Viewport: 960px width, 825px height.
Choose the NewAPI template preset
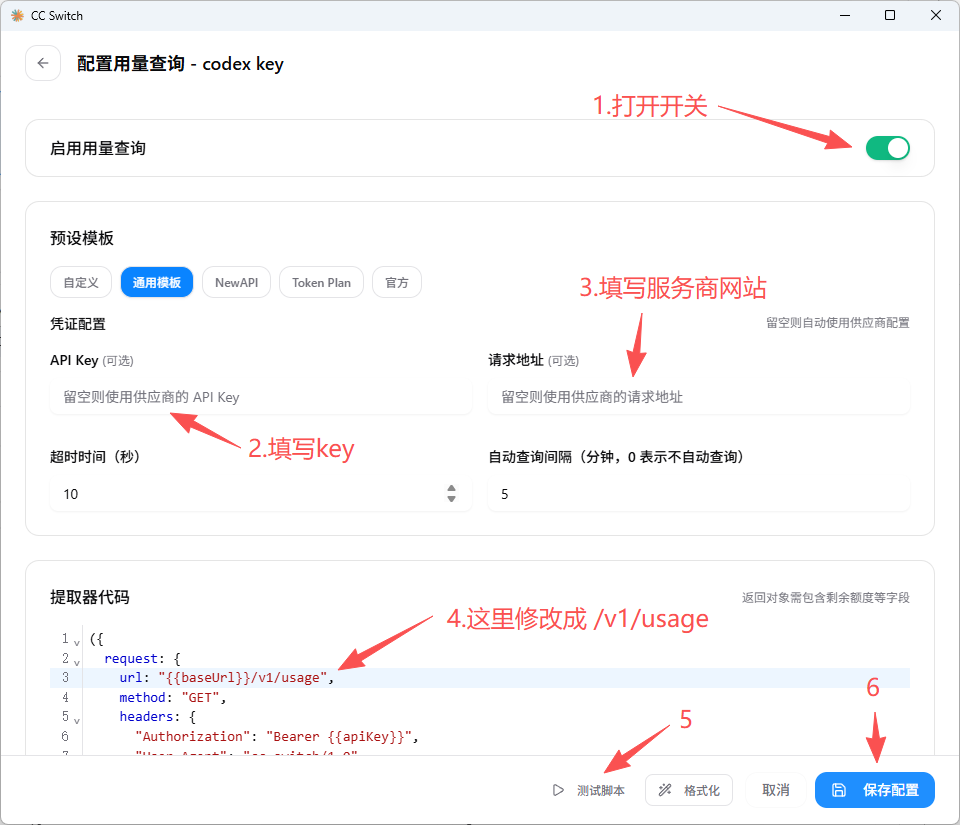click(236, 282)
